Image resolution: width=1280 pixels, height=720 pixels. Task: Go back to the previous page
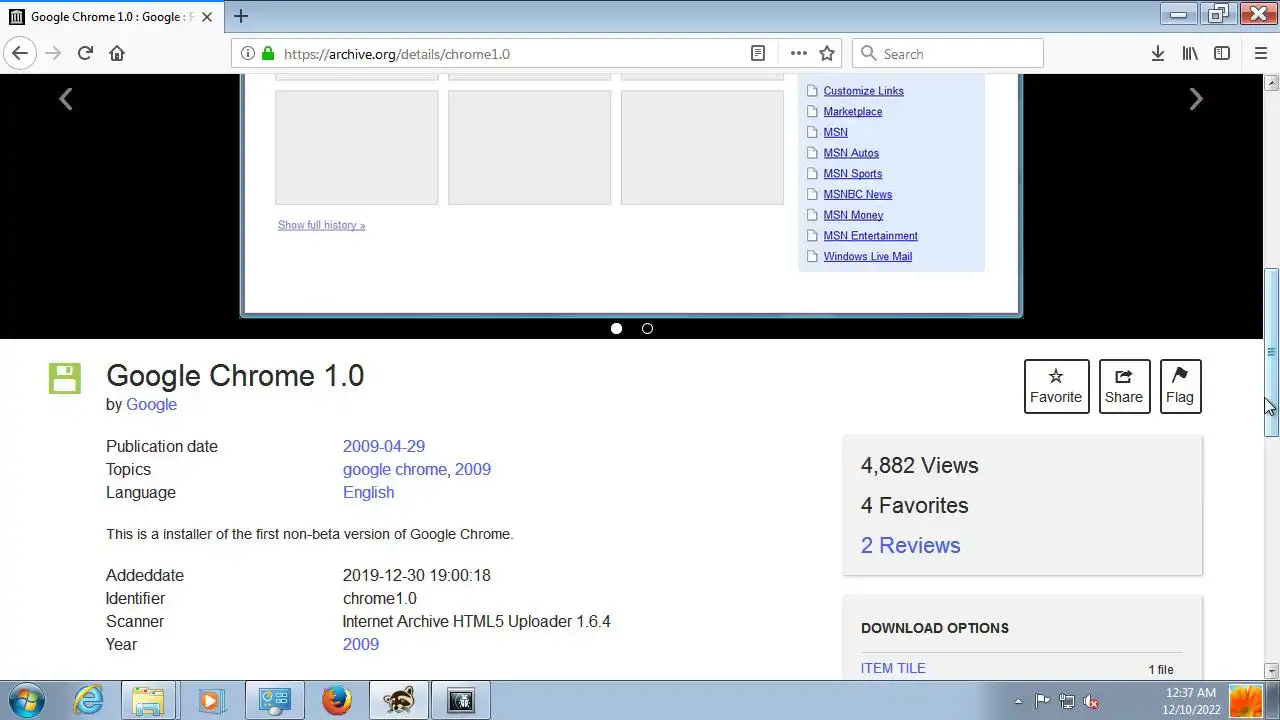click(20, 53)
